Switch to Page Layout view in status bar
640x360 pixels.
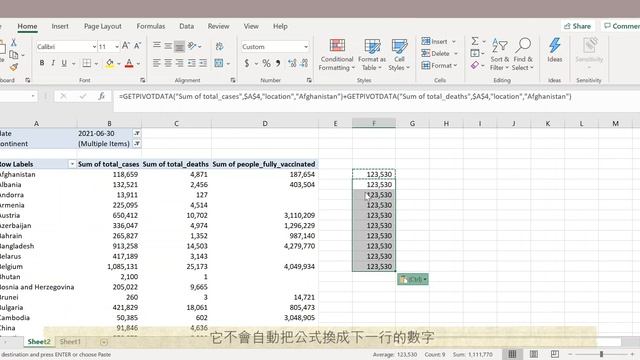(x=533, y=354)
